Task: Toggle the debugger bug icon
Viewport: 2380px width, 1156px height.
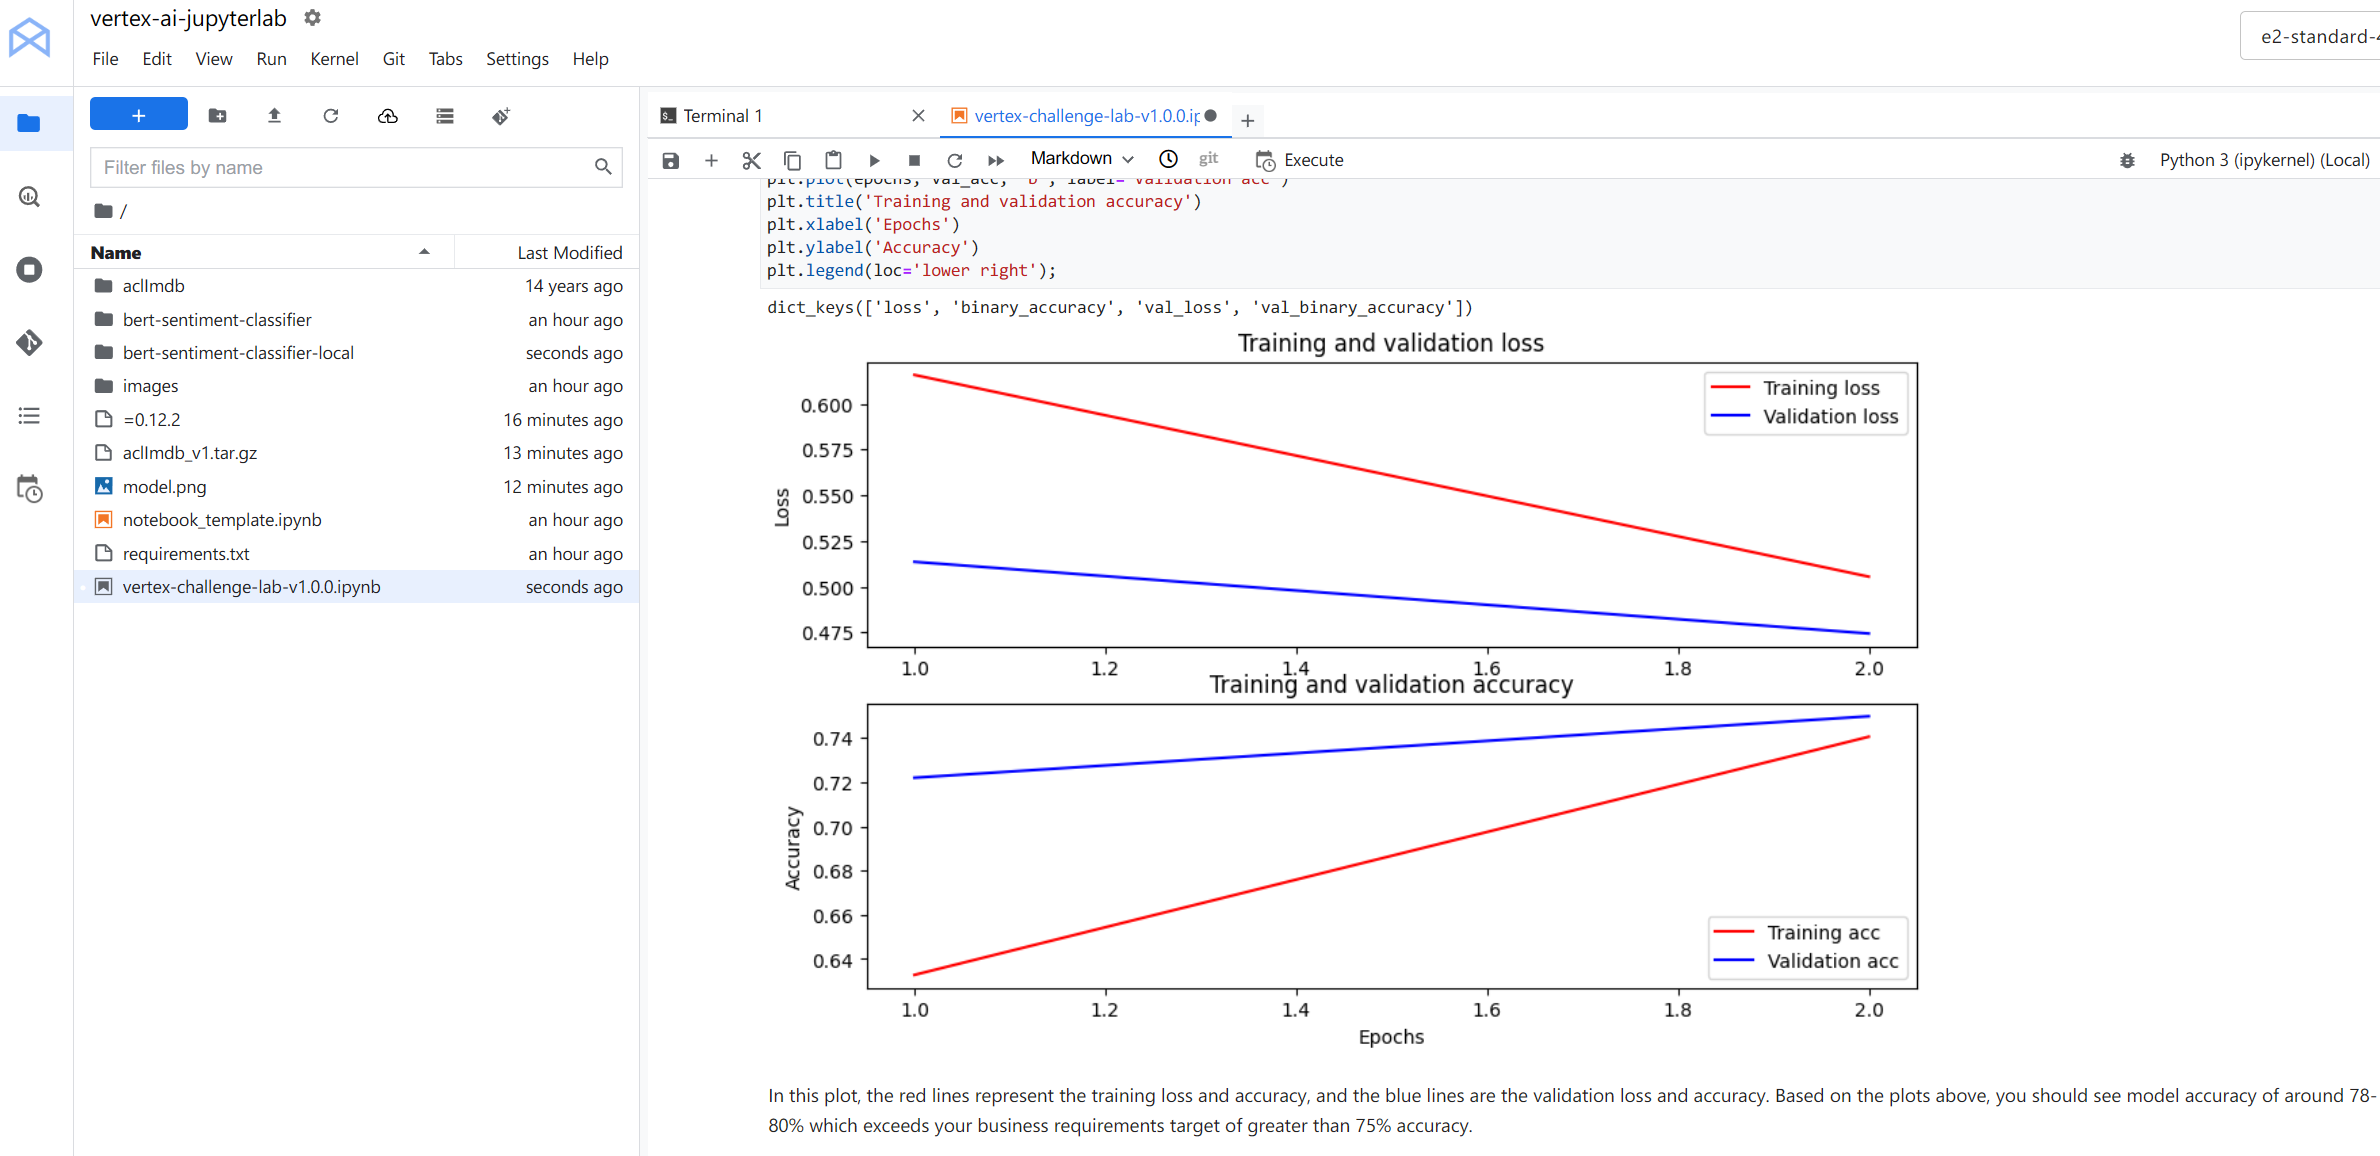Action: (x=2127, y=160)
